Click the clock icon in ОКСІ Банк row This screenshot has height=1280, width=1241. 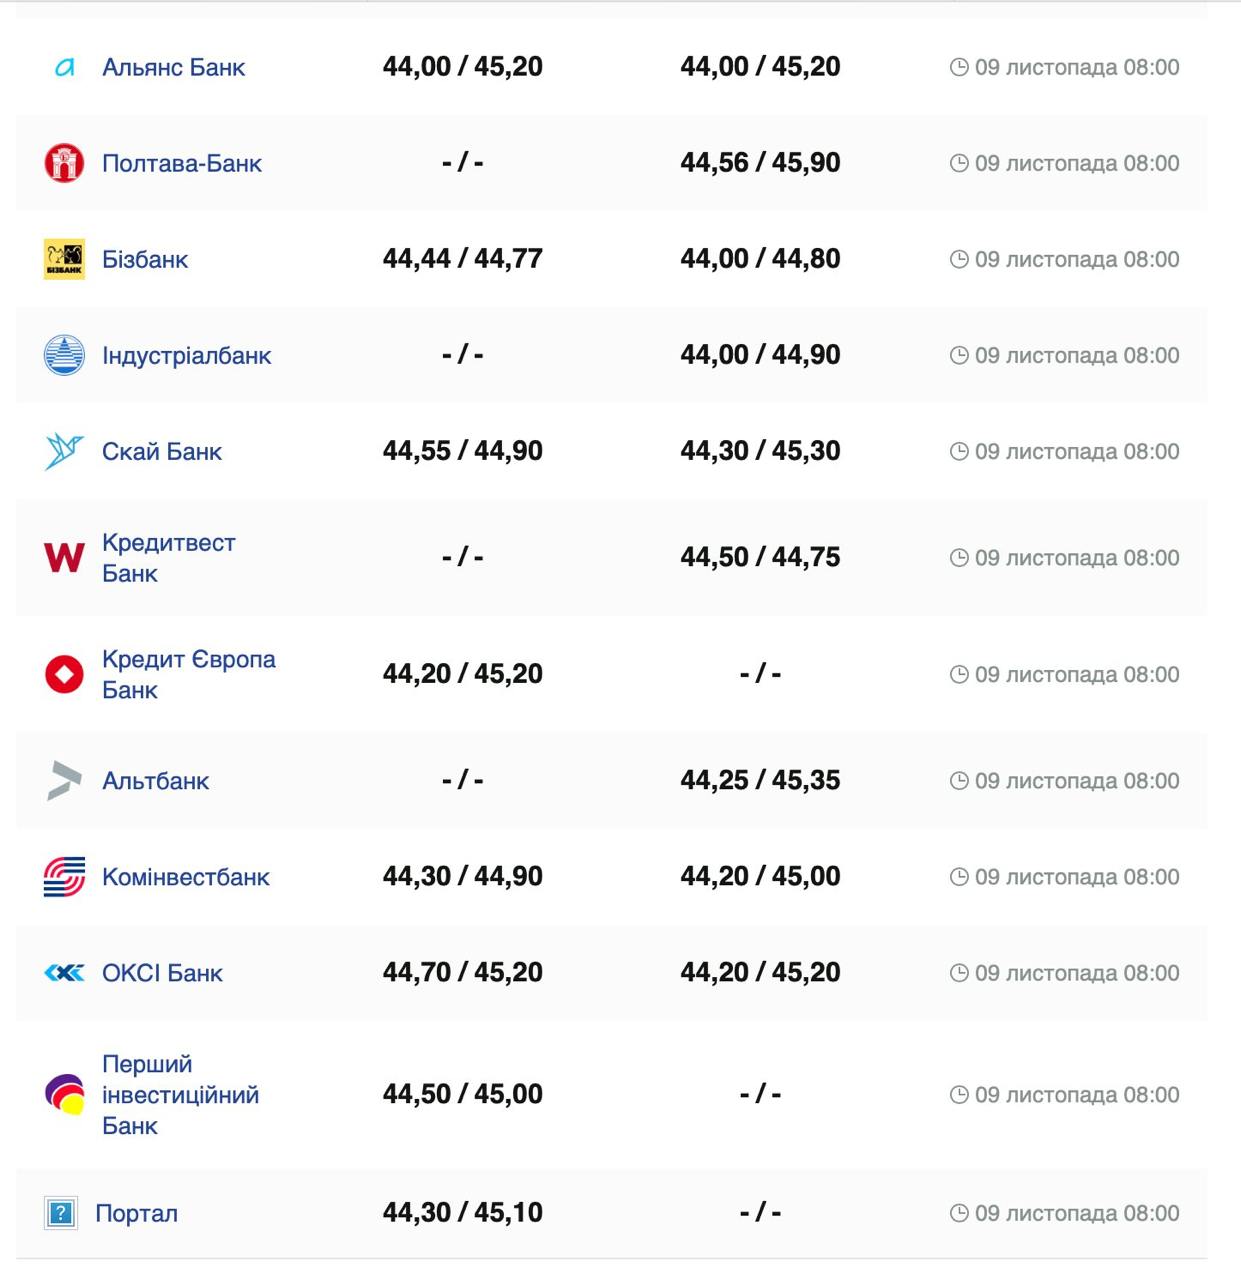(959, 973)
